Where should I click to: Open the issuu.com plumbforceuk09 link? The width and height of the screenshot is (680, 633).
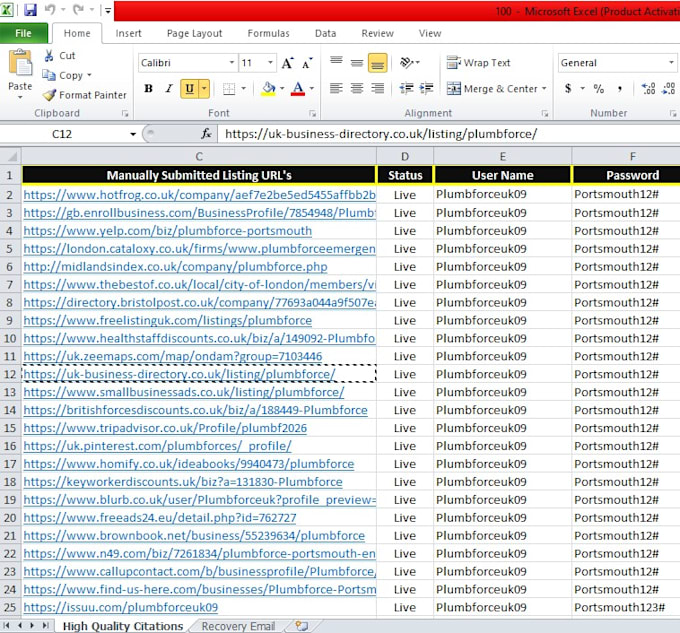click(121, 608)
